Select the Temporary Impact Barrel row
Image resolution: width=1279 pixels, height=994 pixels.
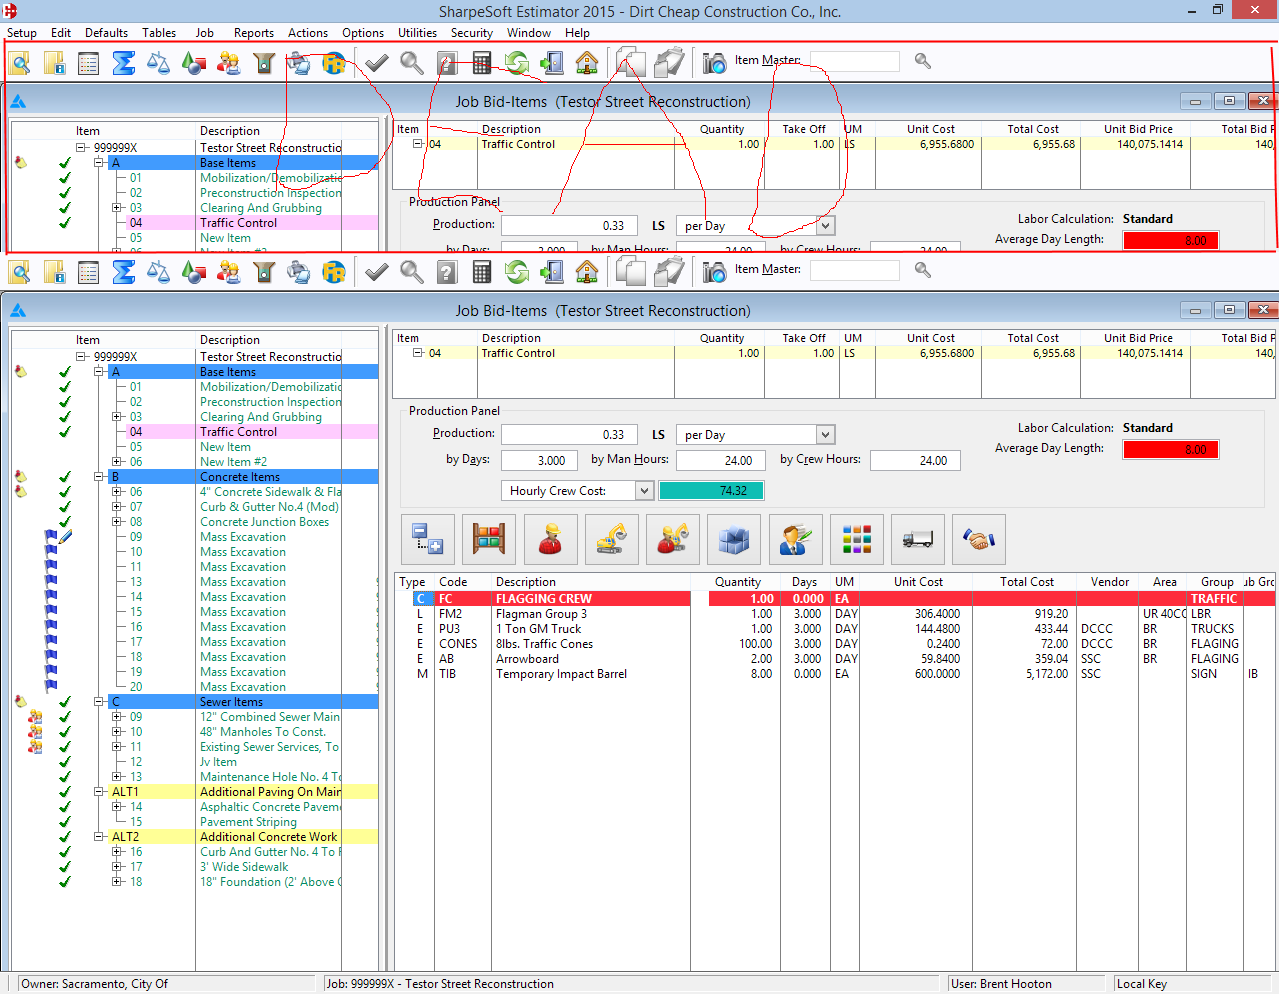click(836, 674)
